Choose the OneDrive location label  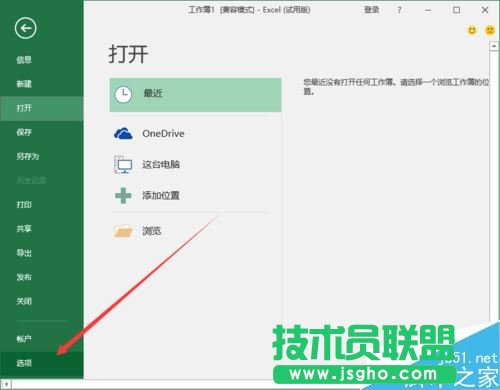(x=163, y=134)
